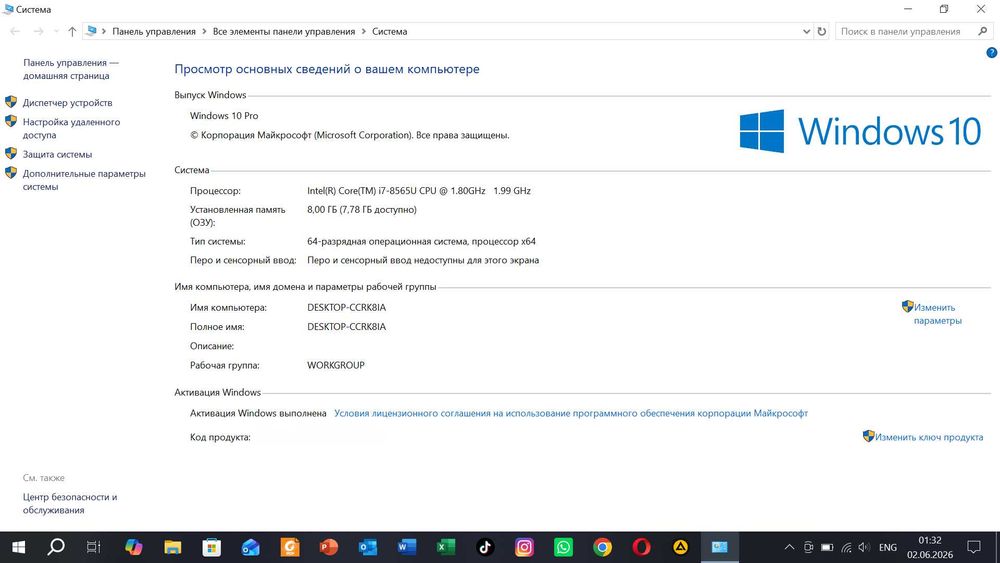Open the notification center icon
The width and height of the screenshot is (1000, 563).
tap(974, 547)
